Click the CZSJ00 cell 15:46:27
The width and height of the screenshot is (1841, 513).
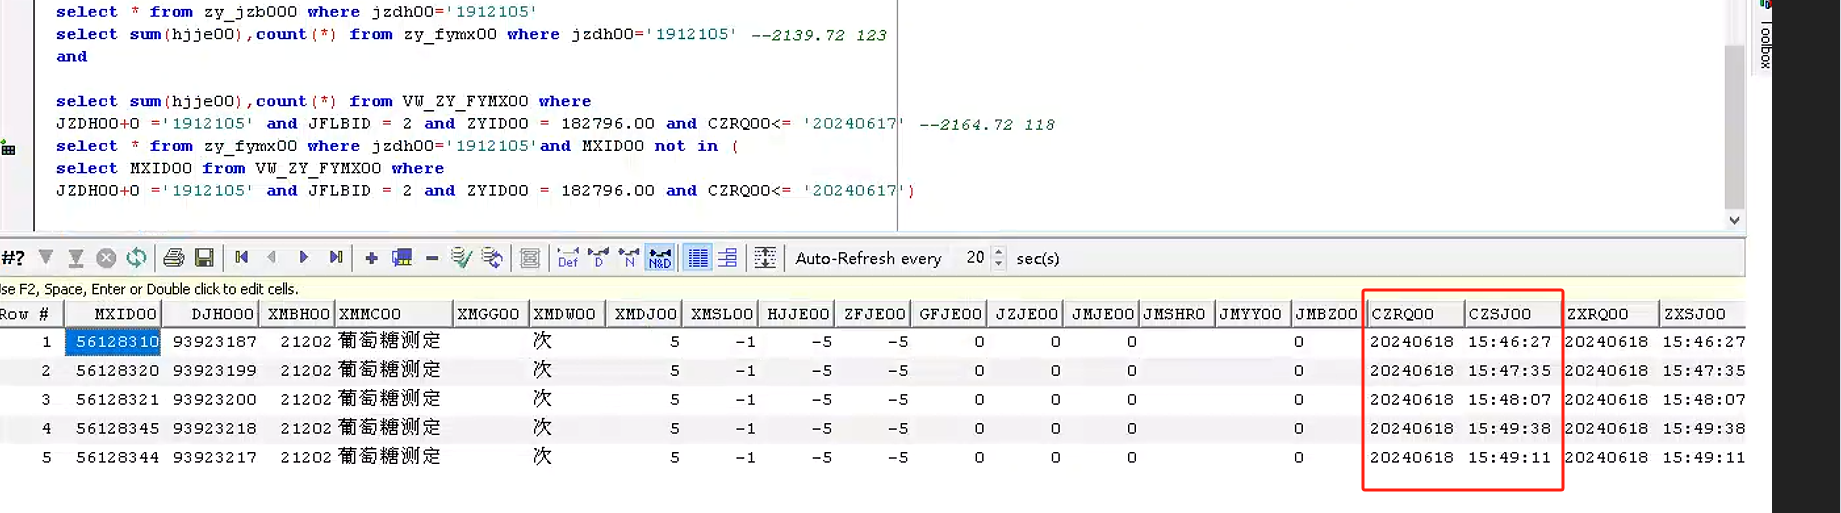(x=1513, y=342)
